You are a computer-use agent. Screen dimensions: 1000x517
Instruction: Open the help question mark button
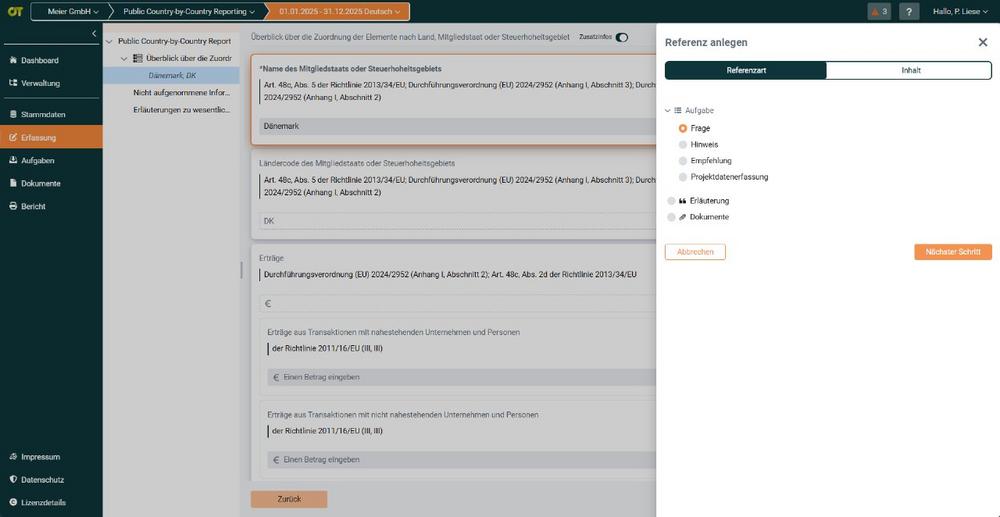[x=909, y=11]
